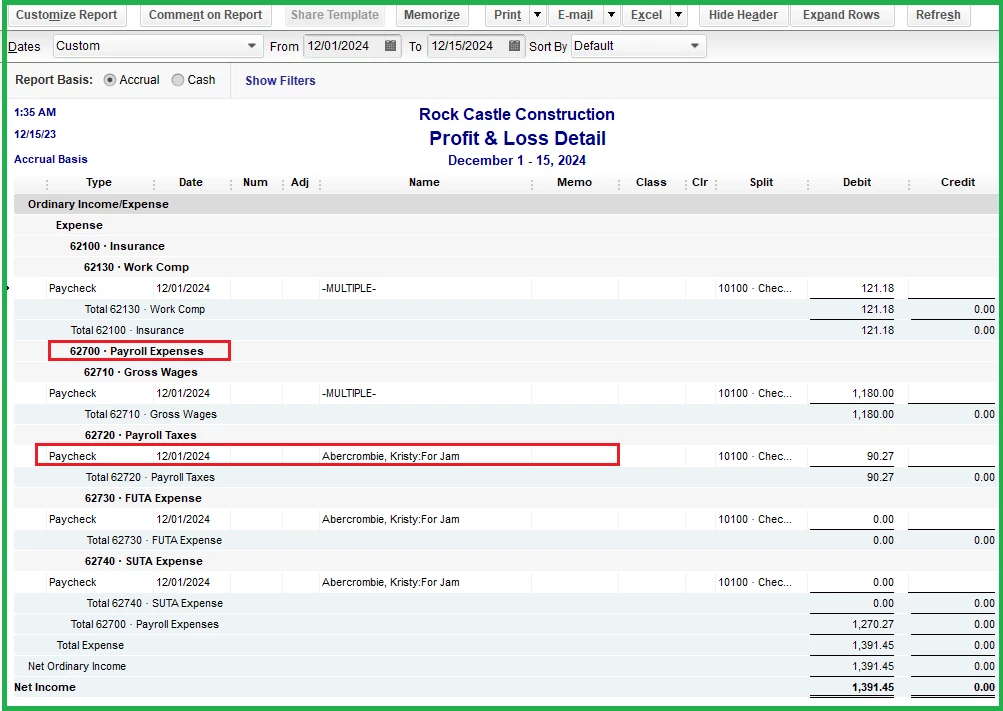Select the Accrual report basis
This screenshot has width=1003, height=711.
(x=109, y=80)
